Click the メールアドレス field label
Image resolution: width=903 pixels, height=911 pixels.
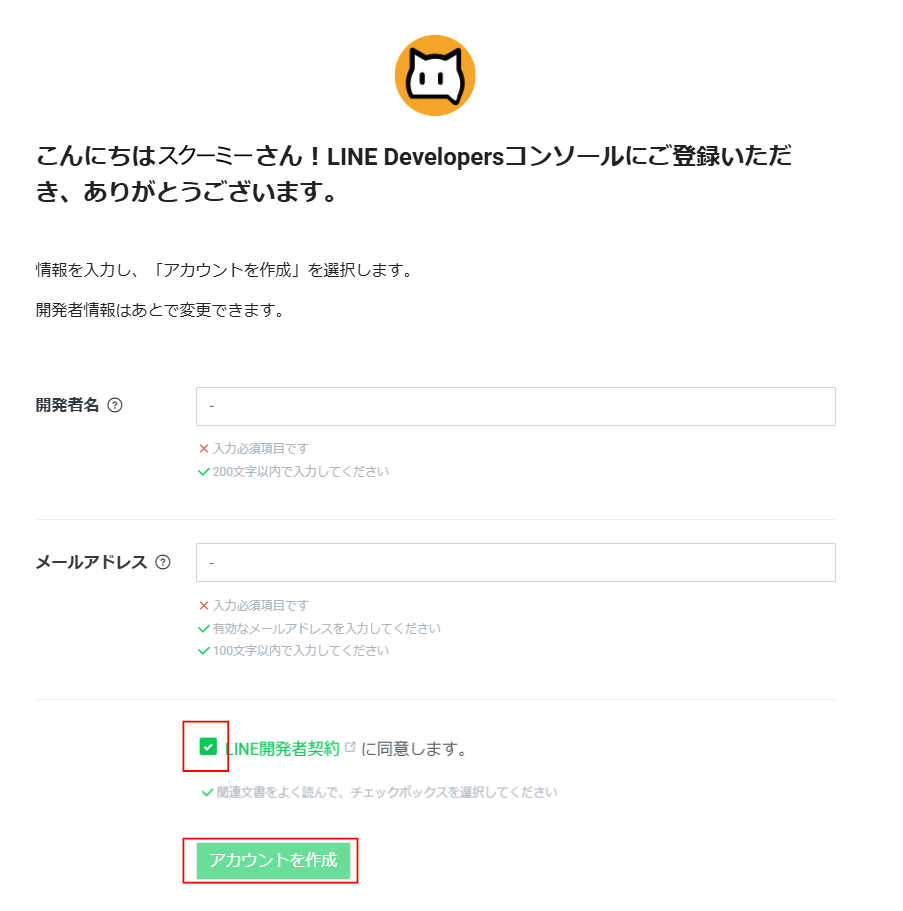tap(91, 562)
